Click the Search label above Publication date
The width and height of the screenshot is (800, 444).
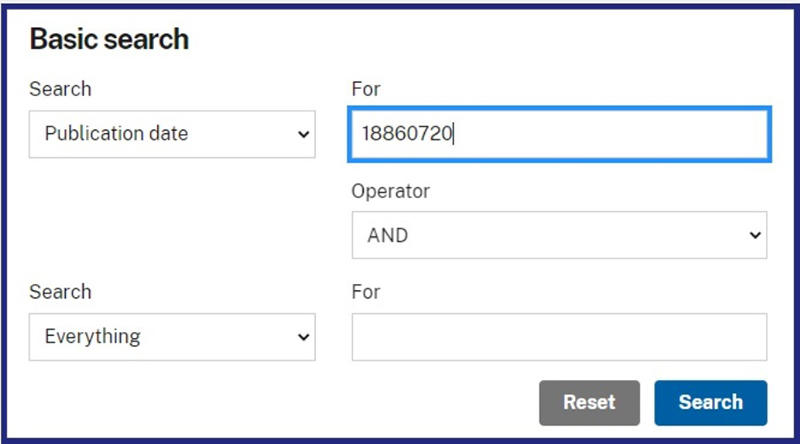pyautogui.click(x=60, y=89)
